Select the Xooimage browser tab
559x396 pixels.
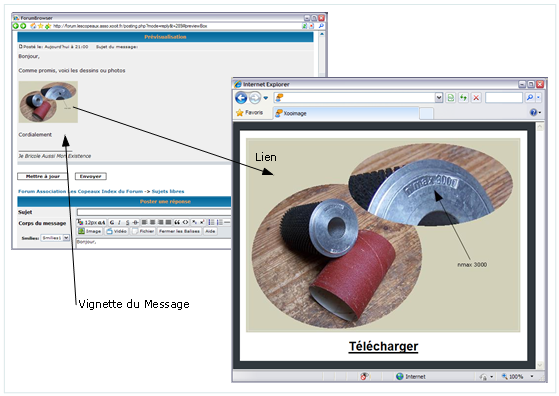coord(346,113)
